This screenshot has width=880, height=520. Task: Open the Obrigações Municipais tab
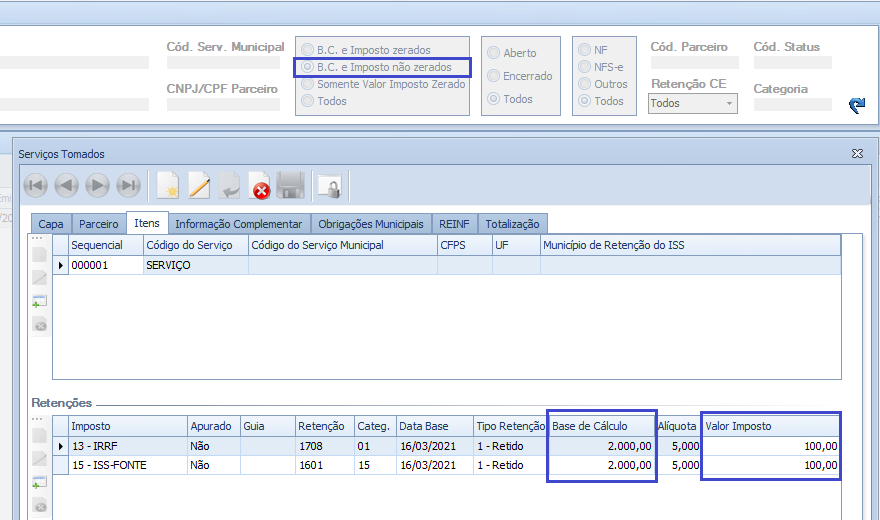[x=371, y=224]
